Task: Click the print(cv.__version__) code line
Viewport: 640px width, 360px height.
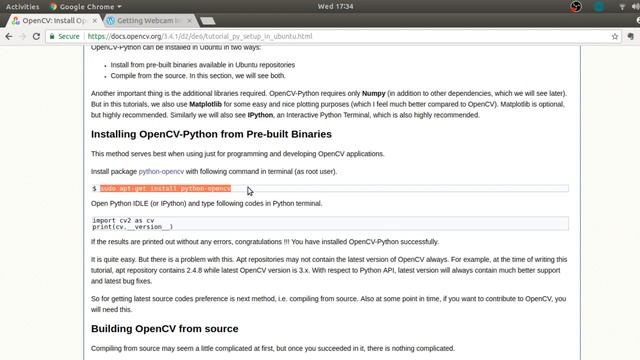Action: pyautogui.click(x=133, y=227)
